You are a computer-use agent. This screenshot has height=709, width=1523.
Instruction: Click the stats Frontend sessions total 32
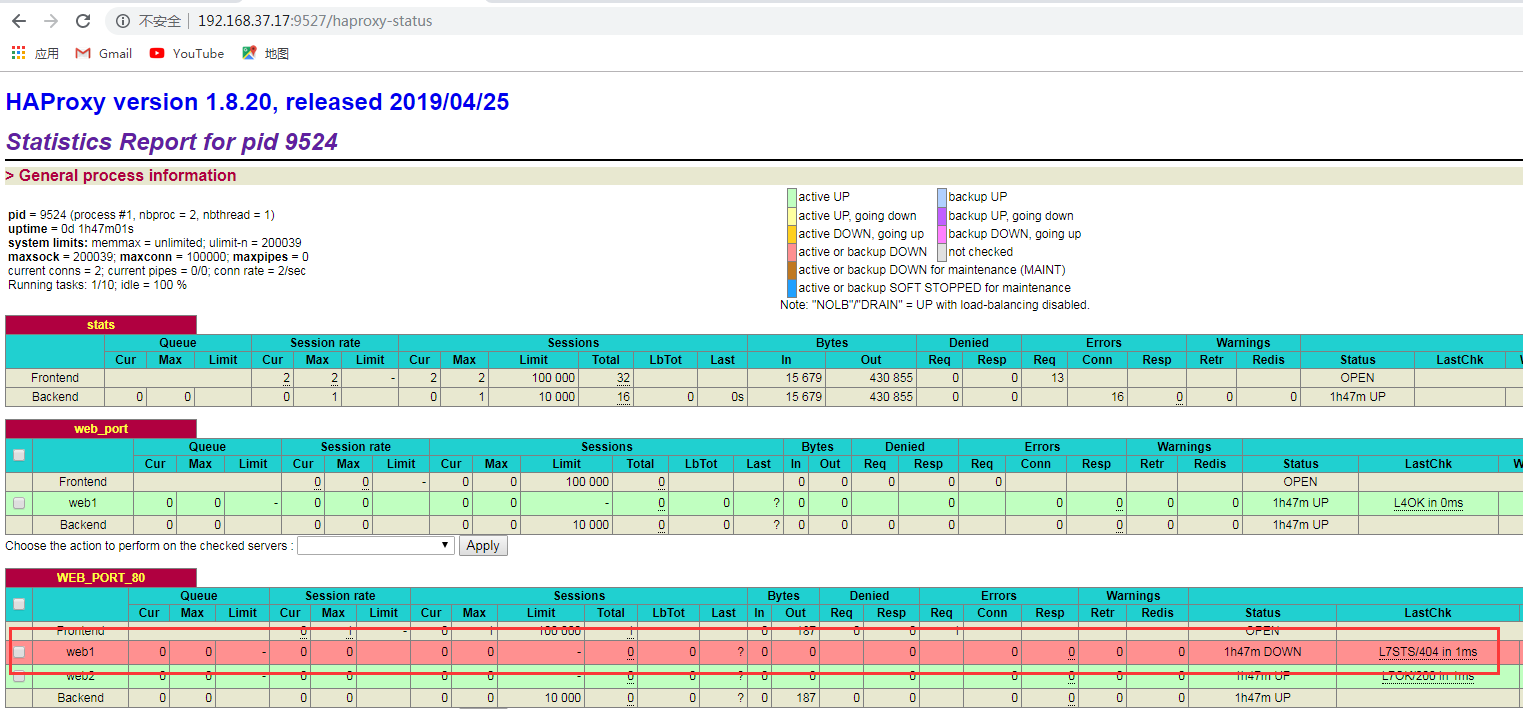coord(624,378)
